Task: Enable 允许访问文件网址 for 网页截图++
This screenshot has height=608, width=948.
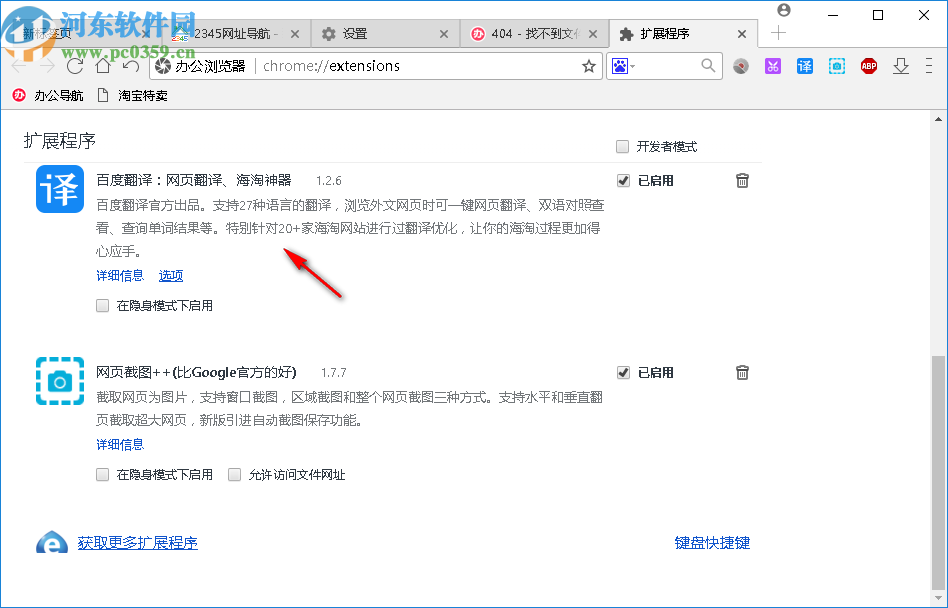Action: click(x=234, y=474)
